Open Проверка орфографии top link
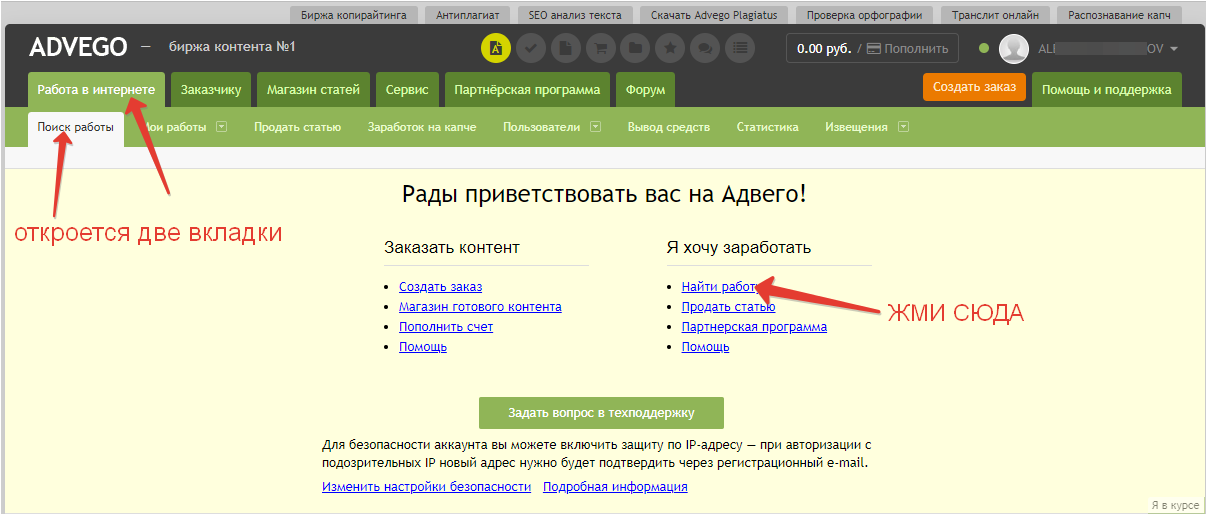 (864, 15)
